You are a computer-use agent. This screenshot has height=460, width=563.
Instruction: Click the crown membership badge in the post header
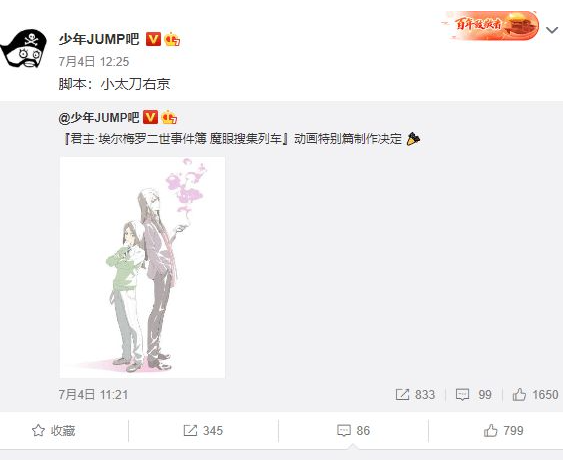click(x=172, y=39)
